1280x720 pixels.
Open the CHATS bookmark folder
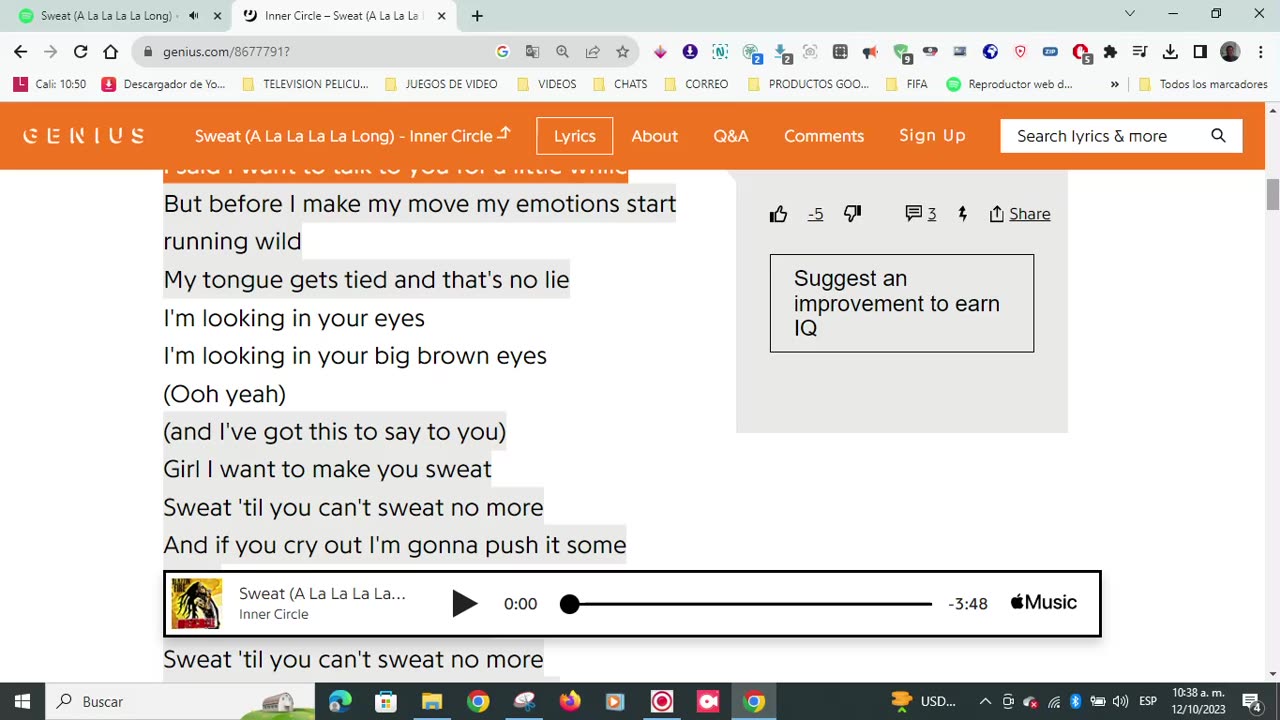point(620,84)
